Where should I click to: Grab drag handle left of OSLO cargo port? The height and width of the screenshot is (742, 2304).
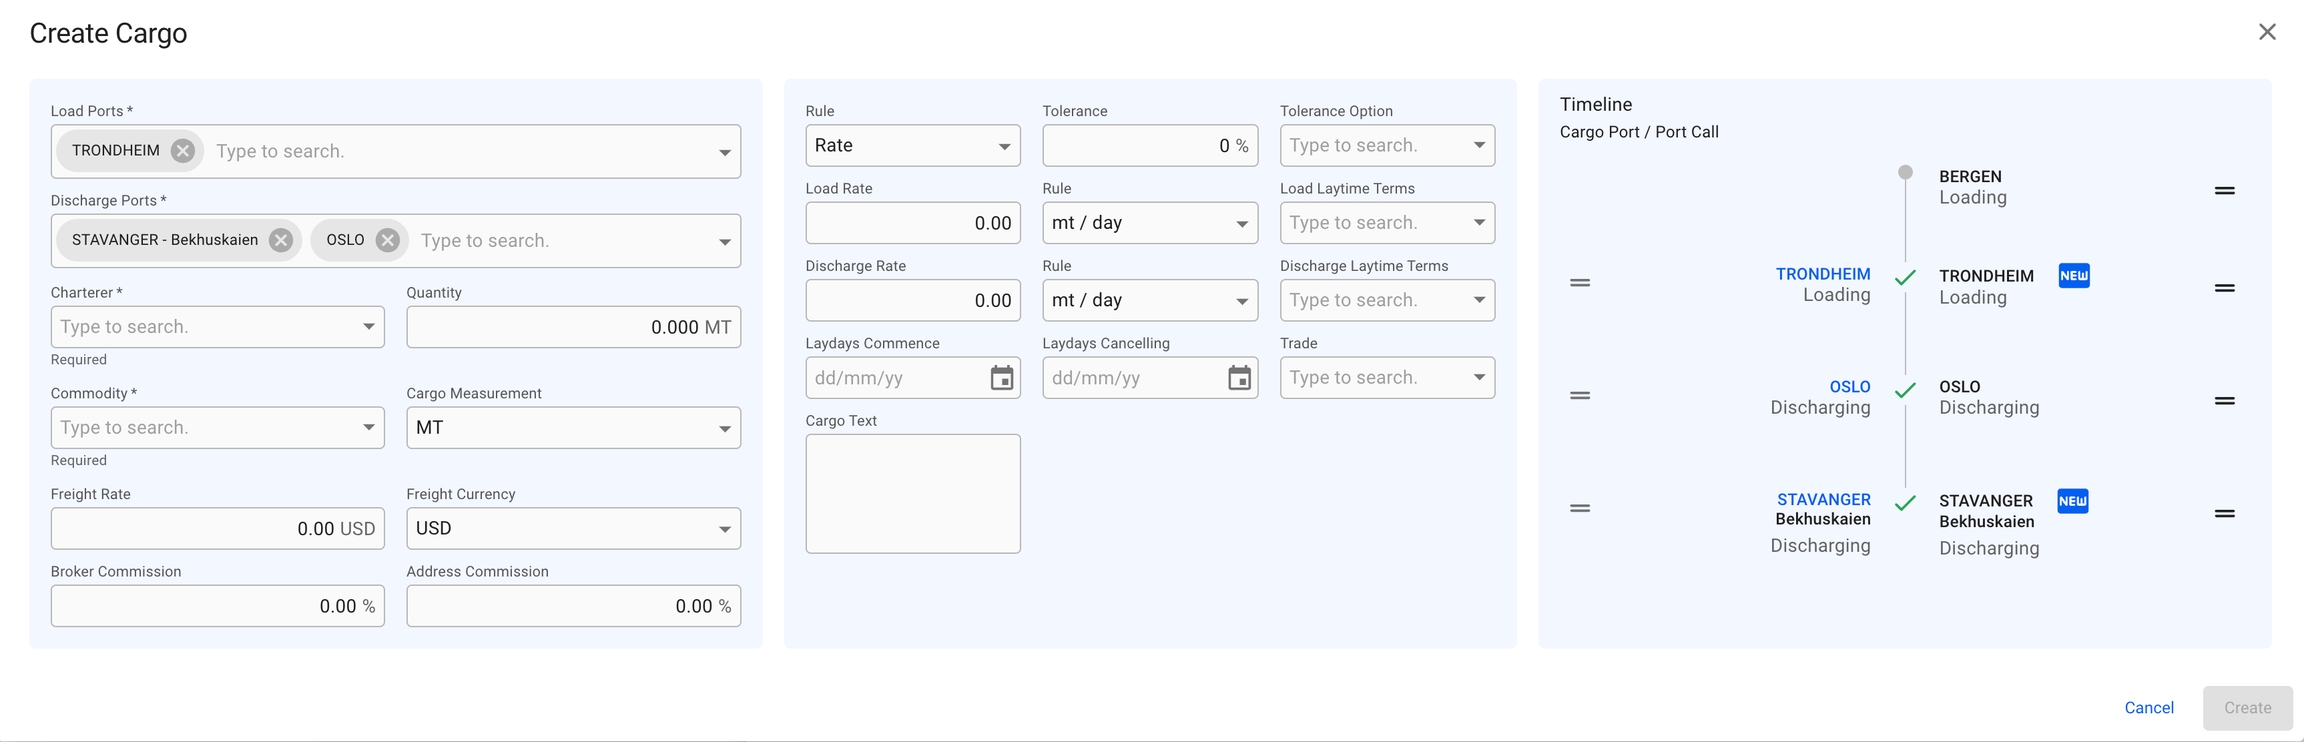click(x=1580, y=396)
